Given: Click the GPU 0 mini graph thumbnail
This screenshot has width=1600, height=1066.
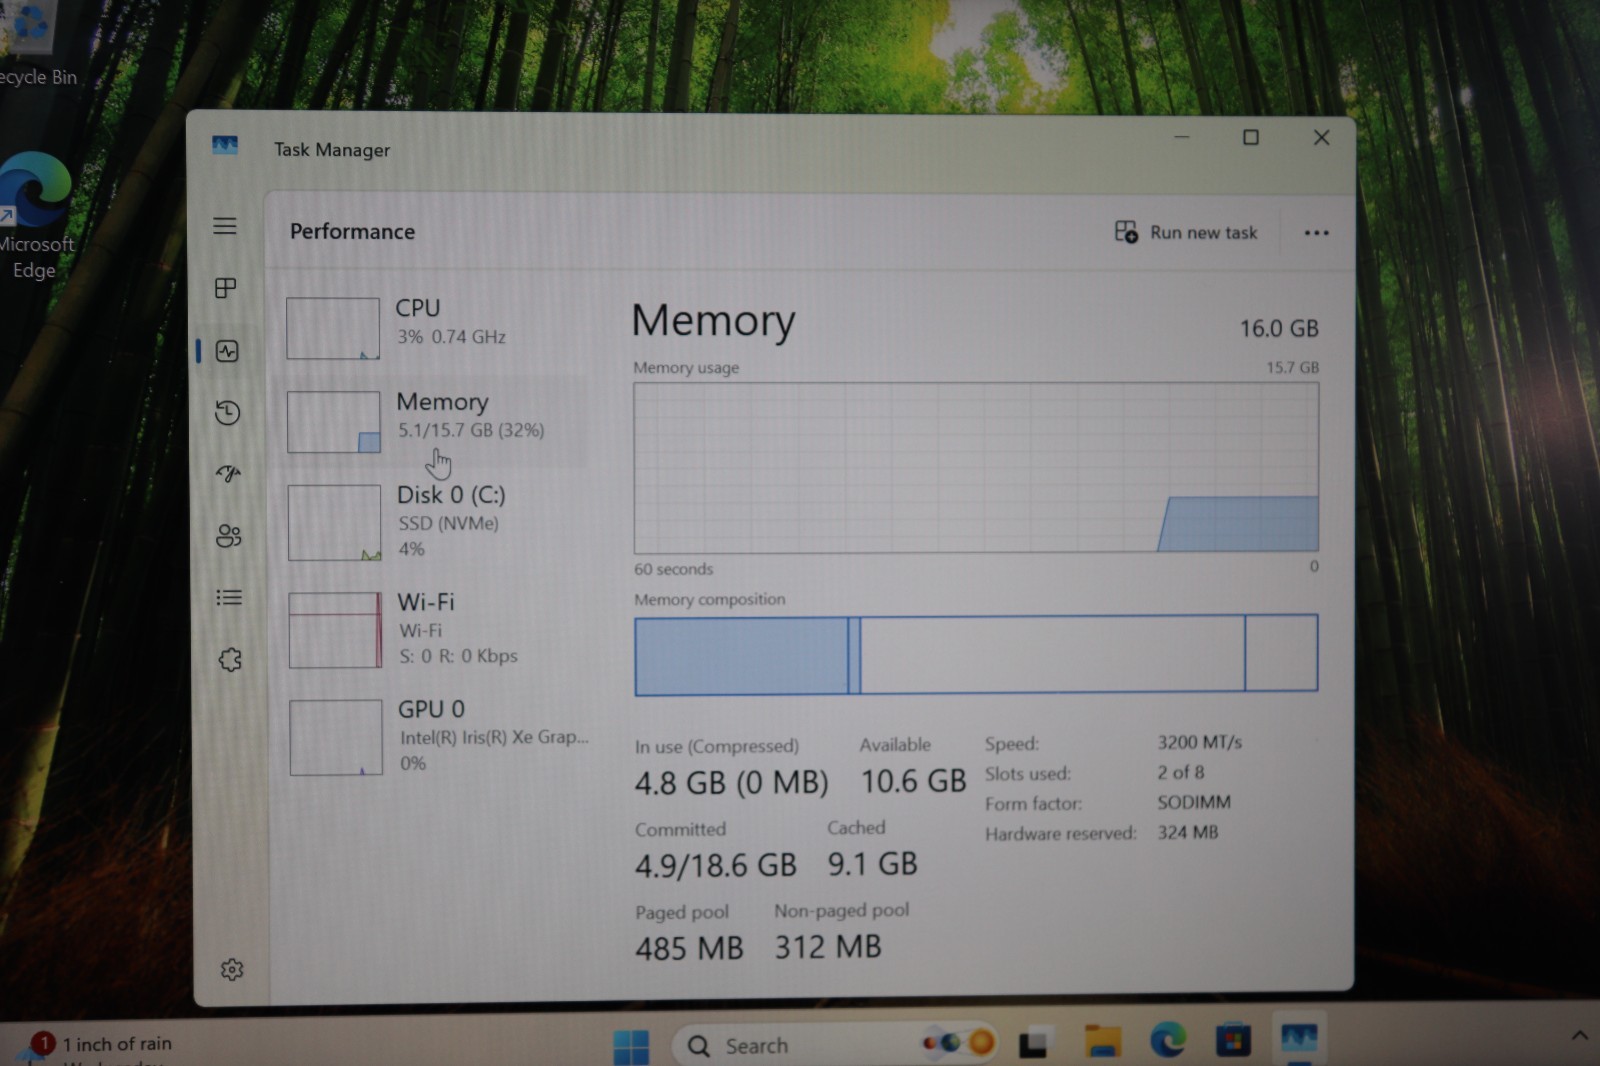Looking at the screenshot, I should coord(336,737).
